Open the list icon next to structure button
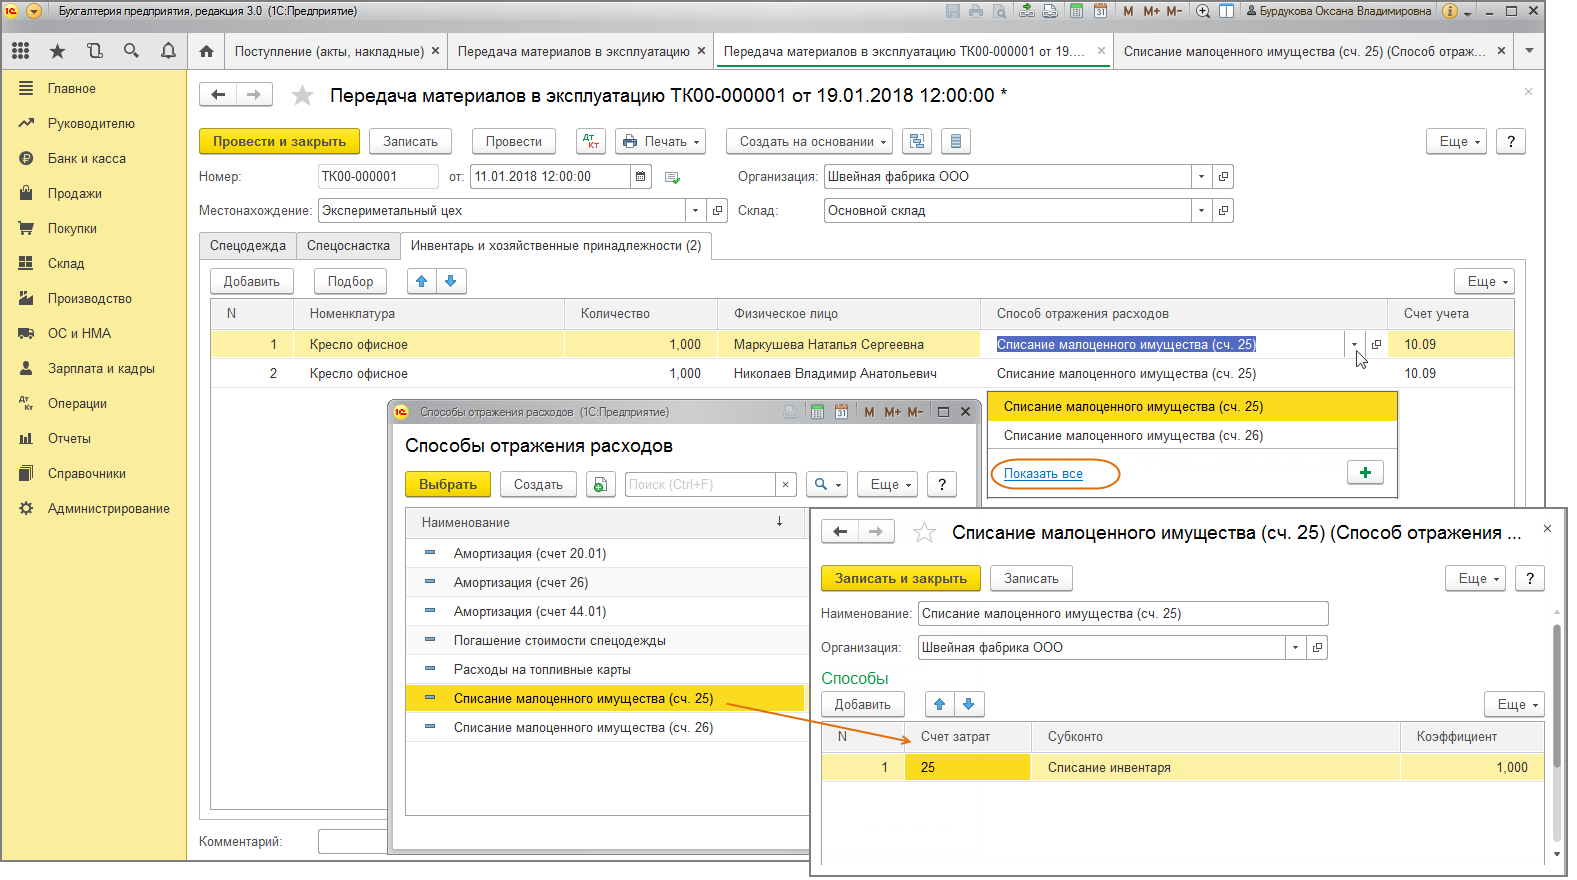The height and width of the screenshot is (880, 1577). click(956, 141)
